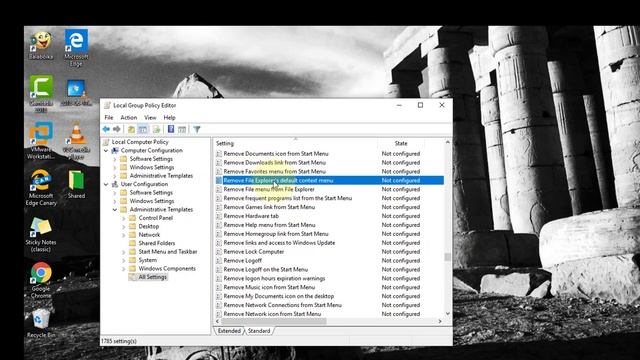
Task: Click the Start Menu and Taskbar folder icon
Action: pyautogui.click(x=132, y=252)
